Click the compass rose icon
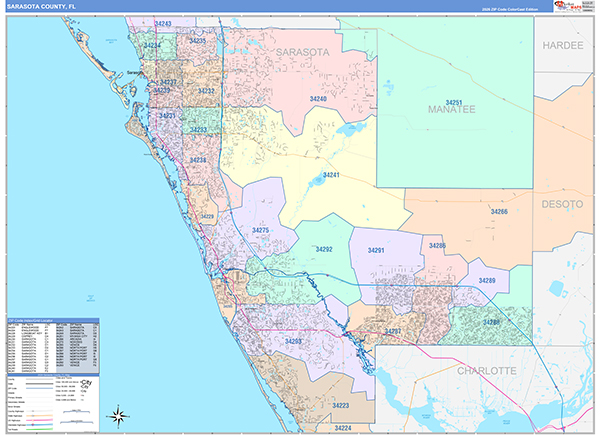600x435 pixels. (x=118, y=415)
